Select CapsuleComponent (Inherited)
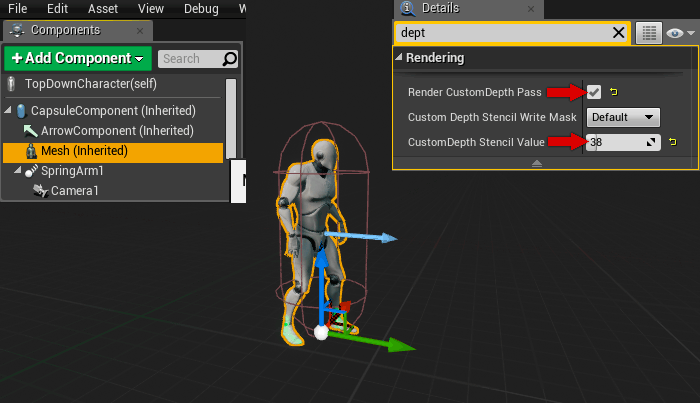700x403 pixels. (x=113, y=111)
